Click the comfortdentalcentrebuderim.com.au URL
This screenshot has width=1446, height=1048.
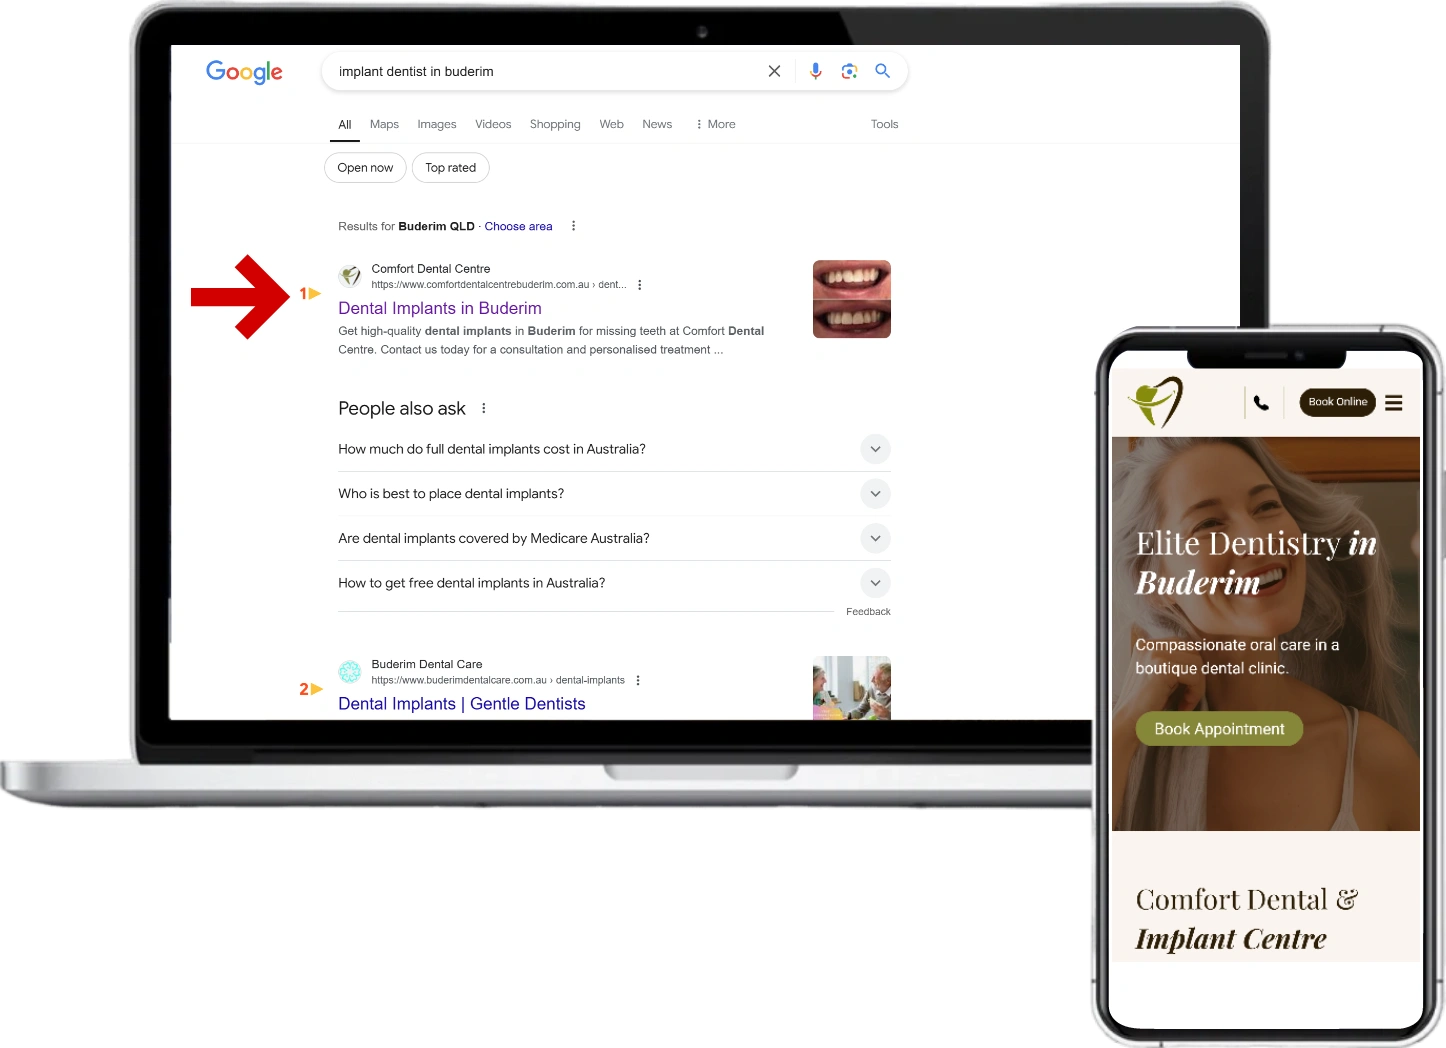(x=499, y=285)
